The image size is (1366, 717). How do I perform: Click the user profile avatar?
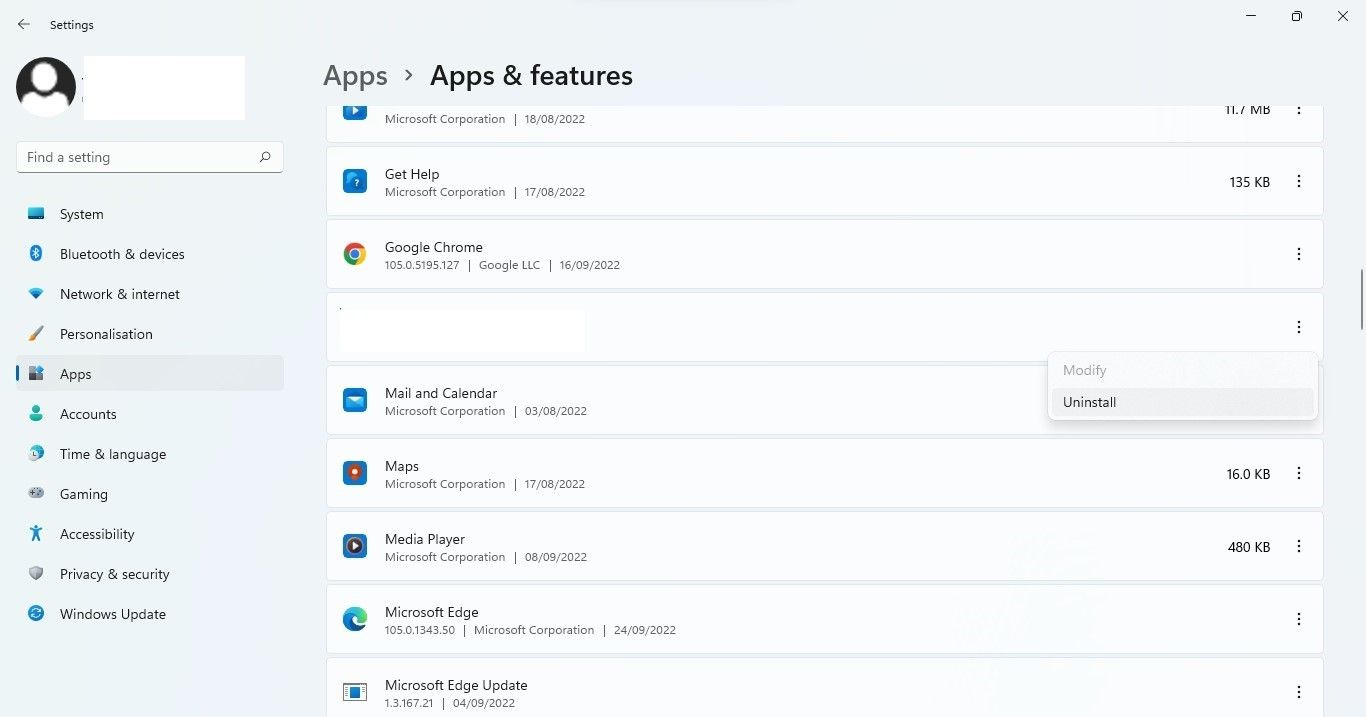click(x=46, y=87)
